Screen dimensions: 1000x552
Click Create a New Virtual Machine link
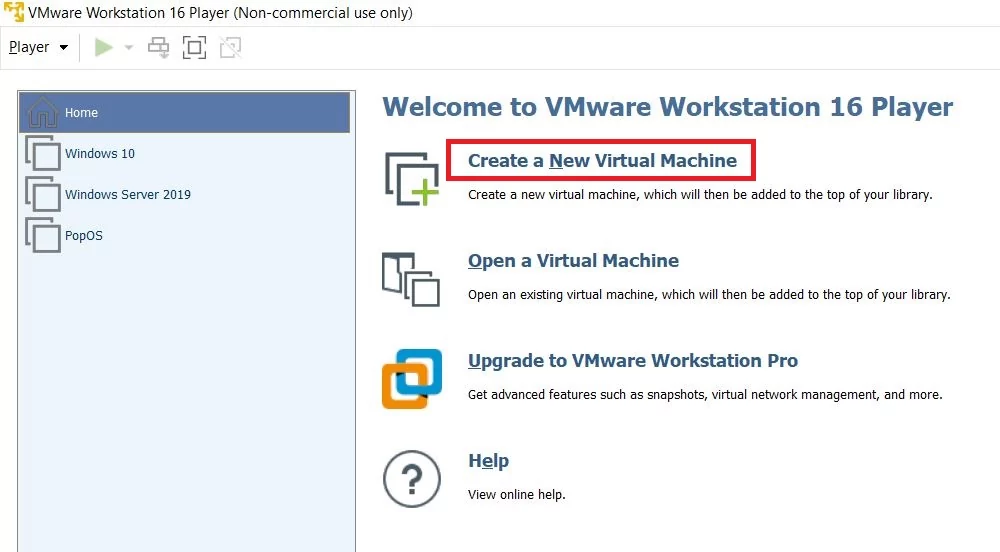coord(602,161)
